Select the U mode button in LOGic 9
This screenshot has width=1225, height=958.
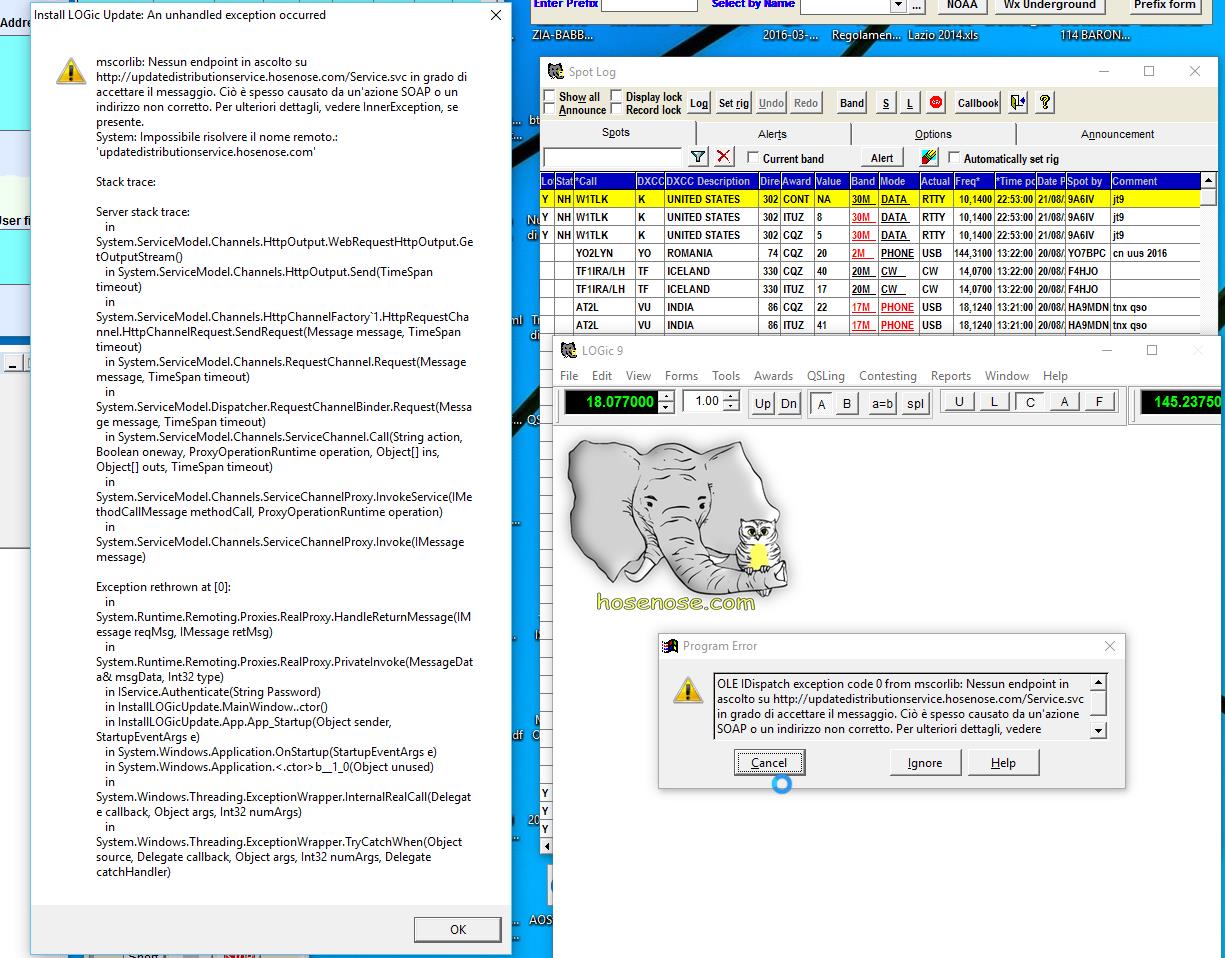pos(959,402)
